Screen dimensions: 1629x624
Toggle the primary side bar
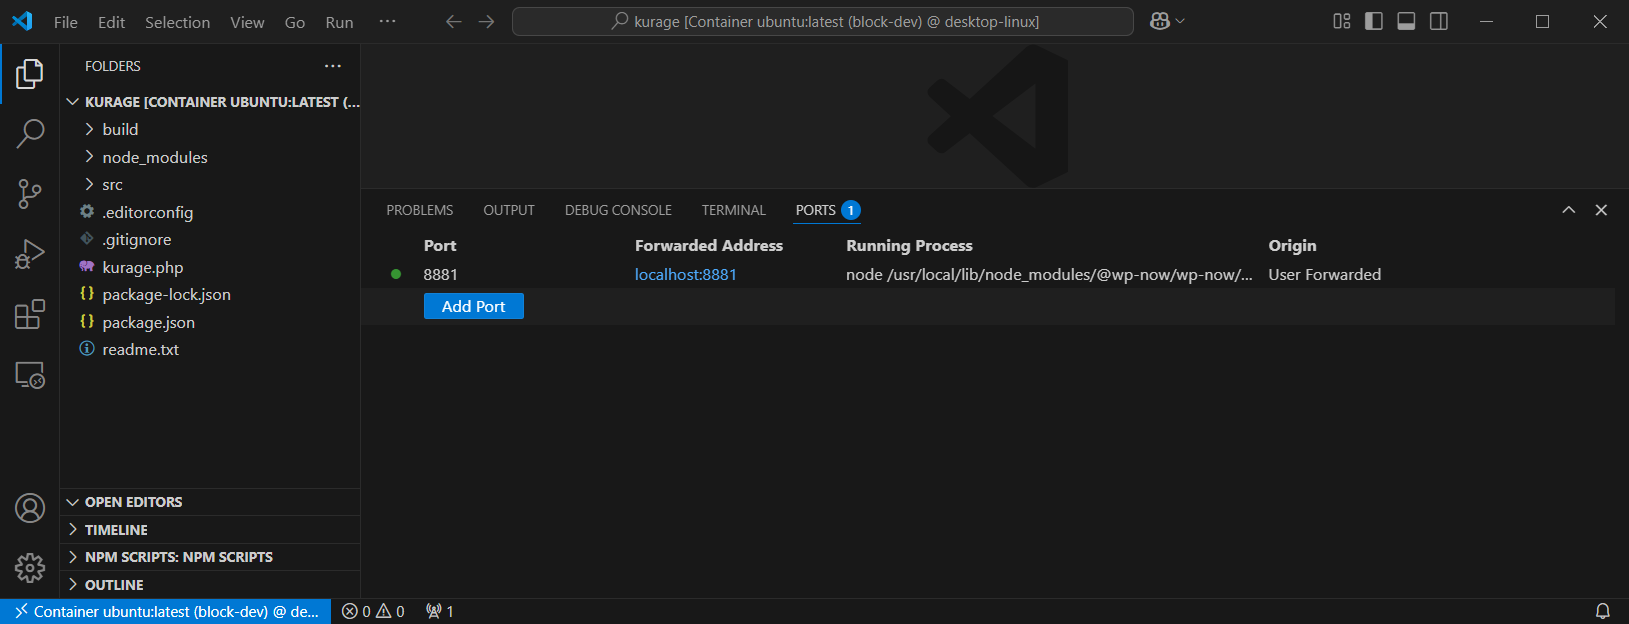pyautogui.click(x=1374, y=21)
